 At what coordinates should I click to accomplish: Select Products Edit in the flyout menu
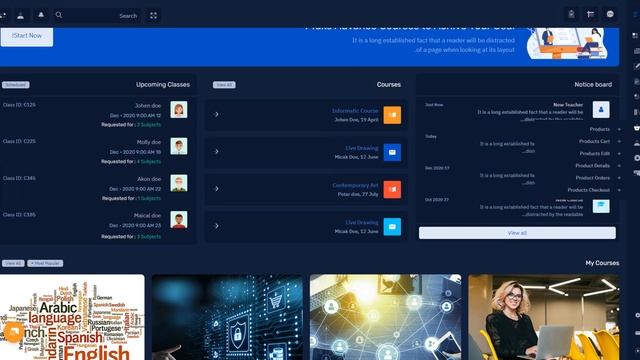click(x=595, y=153)
